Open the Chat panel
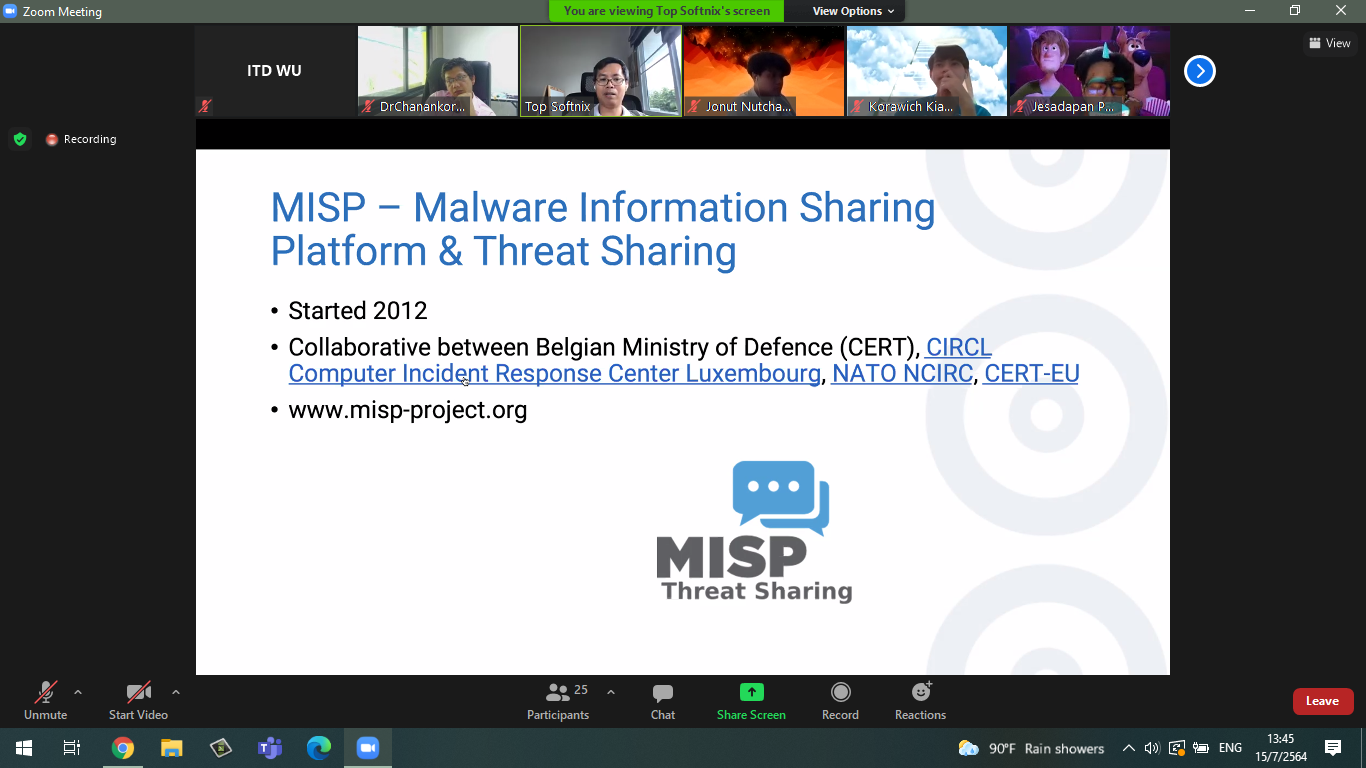Image resolution: width=1366 pixels, height=768 pixels. 663,701
